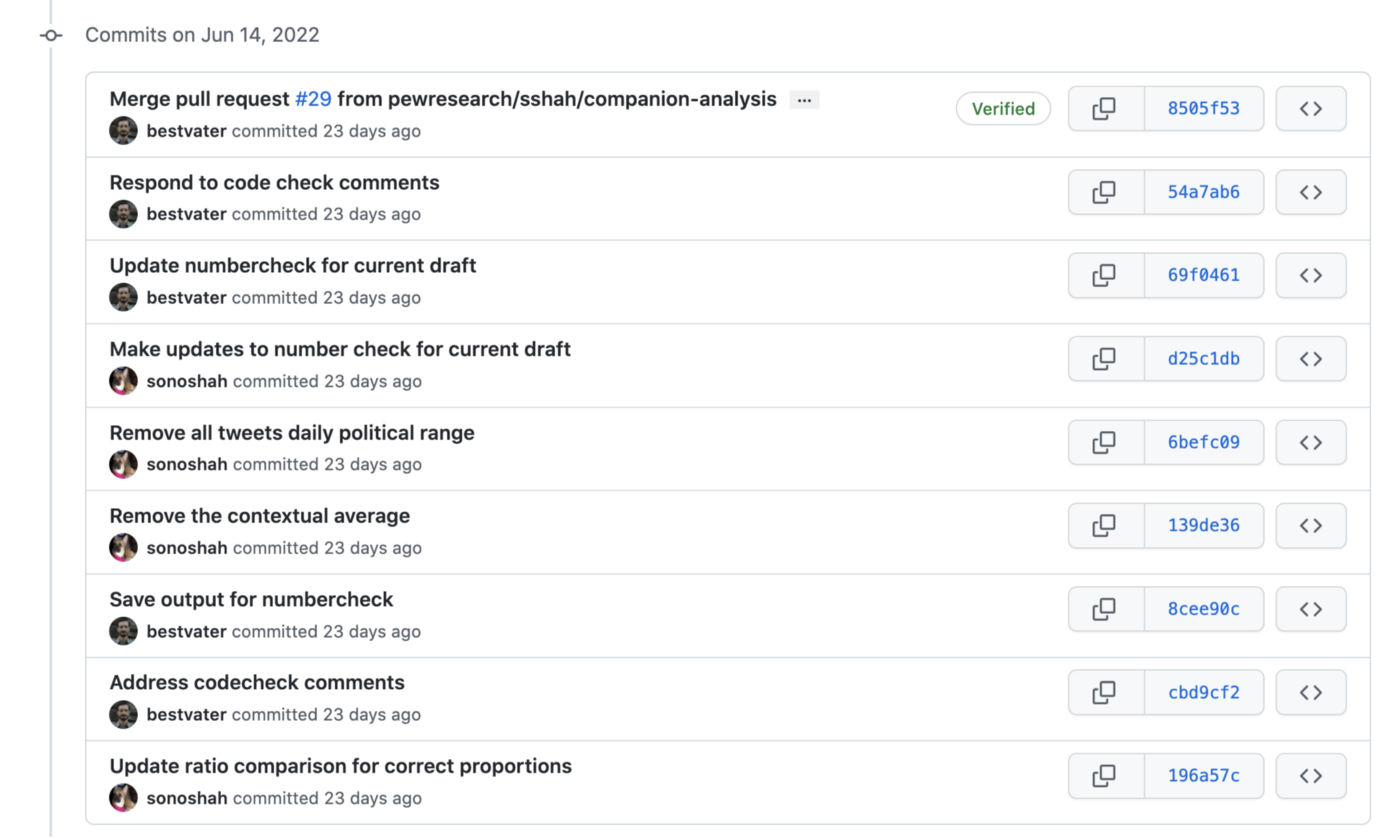This screenshot has width=1400, height=839.
Task: Copy the SHA of 'Respond to code check comments'
Action: [x=1106, y=192]
